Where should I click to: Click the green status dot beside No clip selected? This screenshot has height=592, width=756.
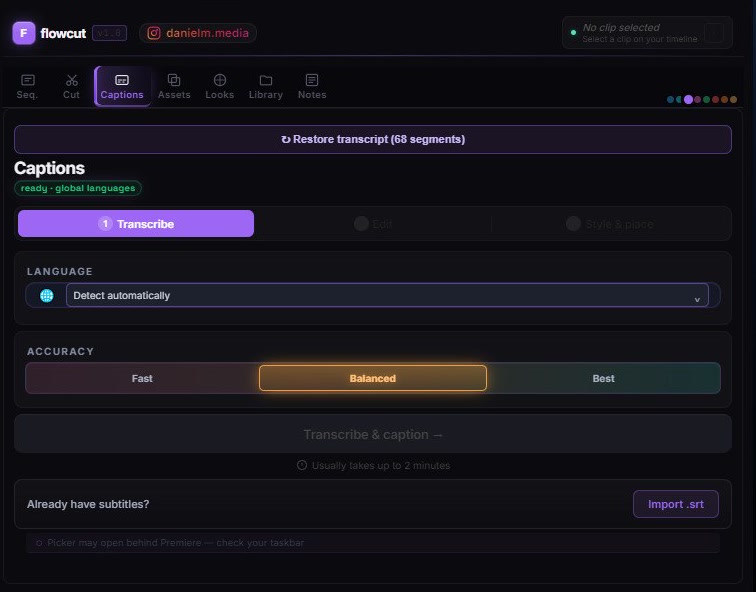click(573, 33)
